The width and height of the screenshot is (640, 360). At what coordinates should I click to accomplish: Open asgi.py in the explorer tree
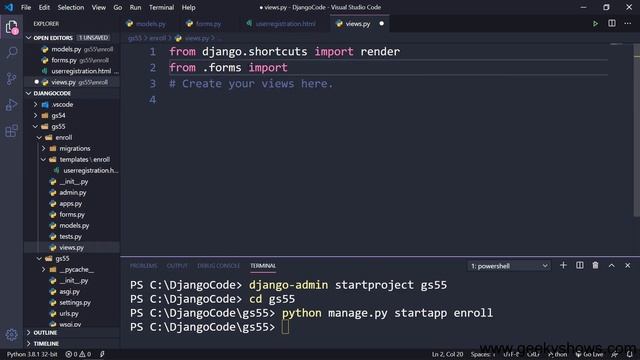click(x=69, y=292)
